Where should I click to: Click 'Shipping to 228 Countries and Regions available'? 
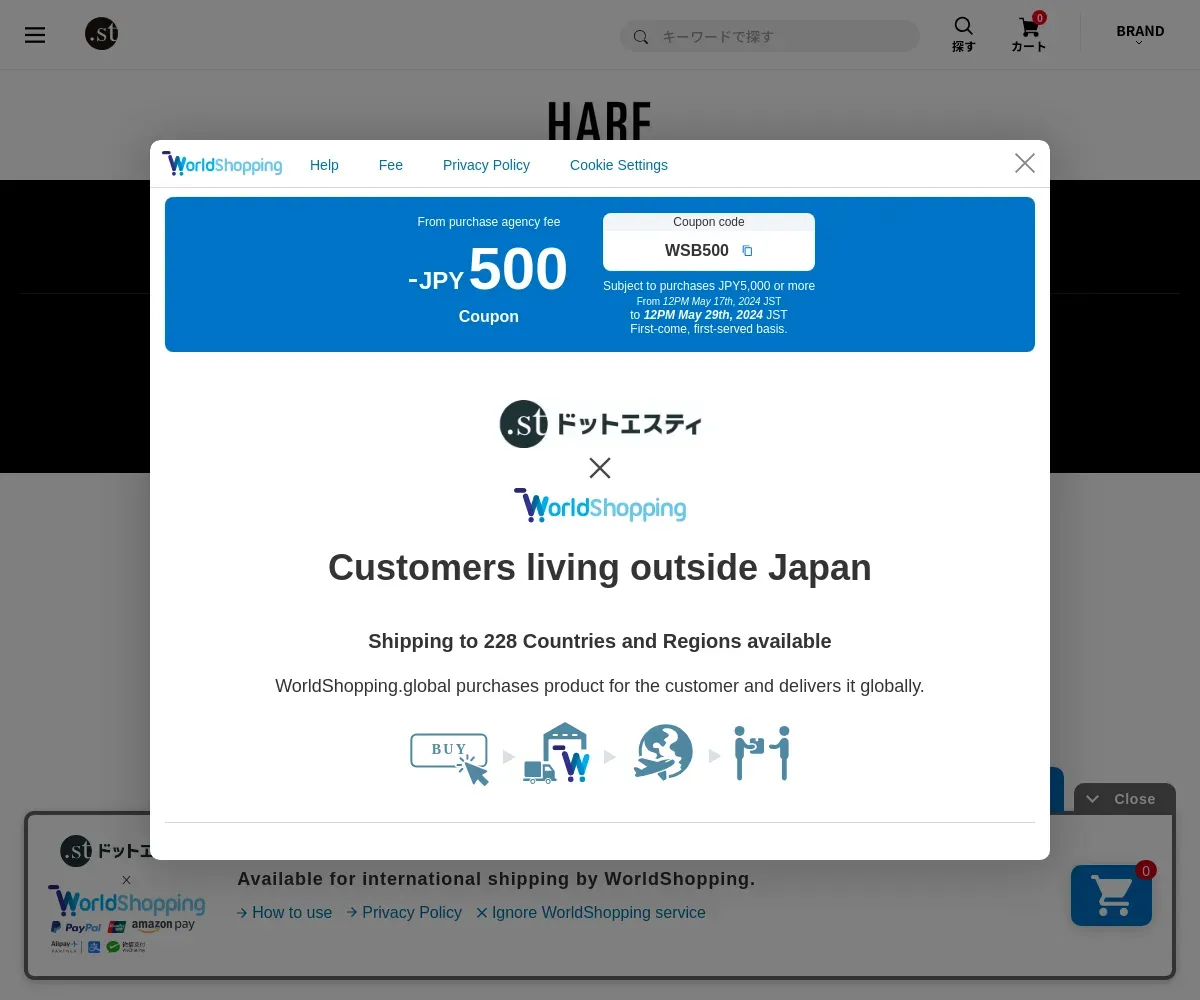pos(600,641)
